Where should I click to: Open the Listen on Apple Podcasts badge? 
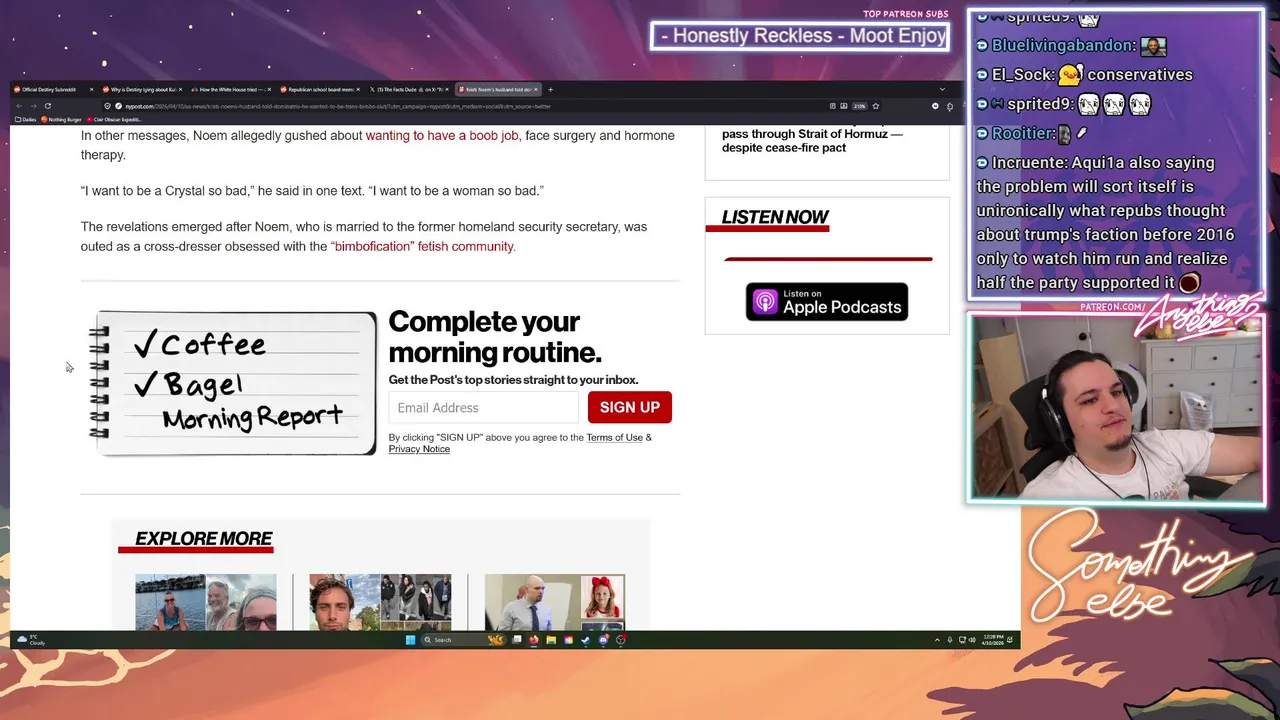pos(827,302)
